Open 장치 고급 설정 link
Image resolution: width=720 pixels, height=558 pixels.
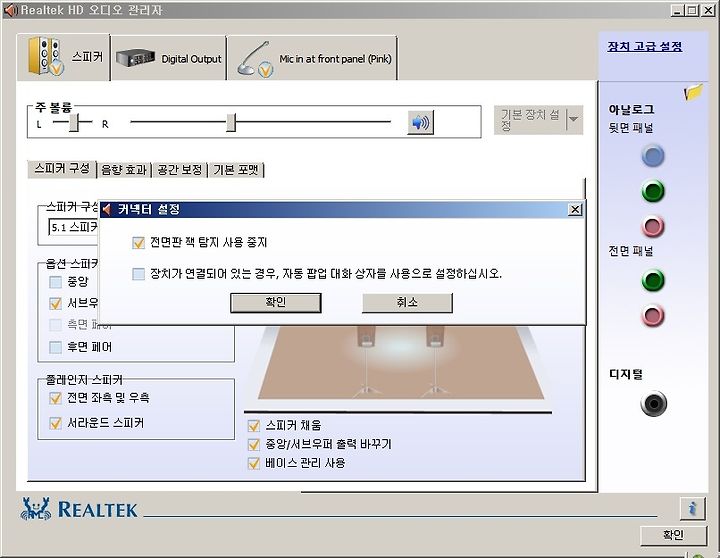(x=645, y=46)
